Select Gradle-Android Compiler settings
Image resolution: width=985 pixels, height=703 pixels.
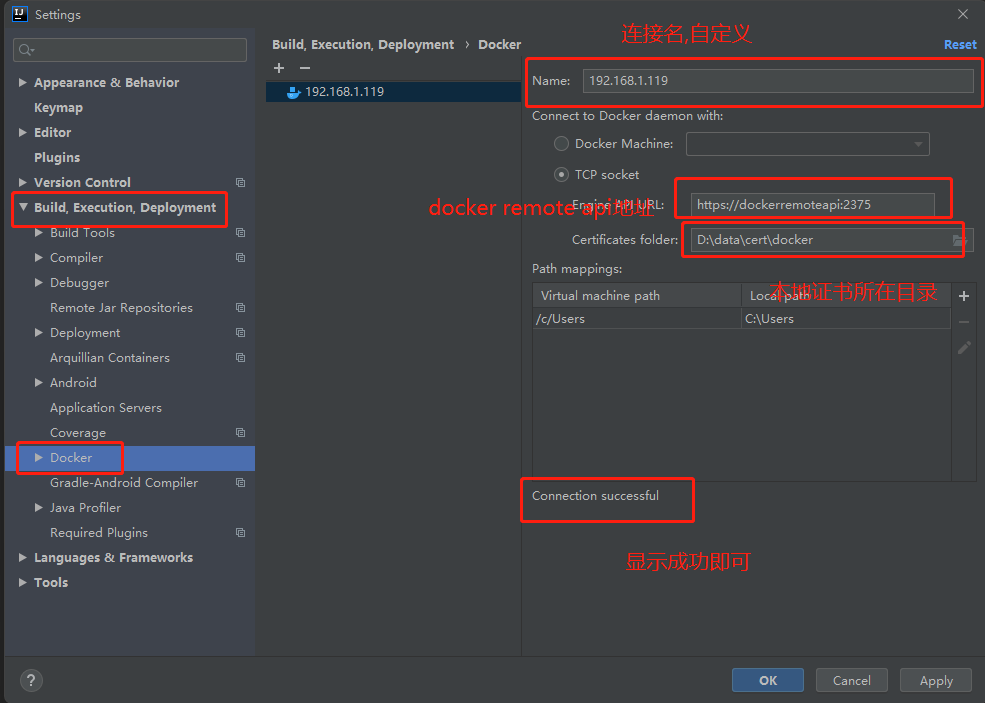pyautogui.click(x=124, y=482)
